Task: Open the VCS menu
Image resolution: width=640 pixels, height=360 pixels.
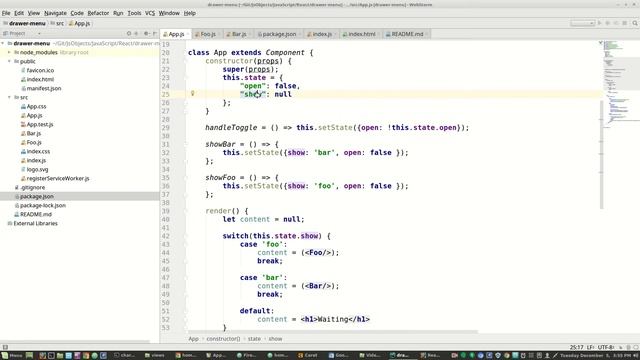Action: click(x=150, y=13)
